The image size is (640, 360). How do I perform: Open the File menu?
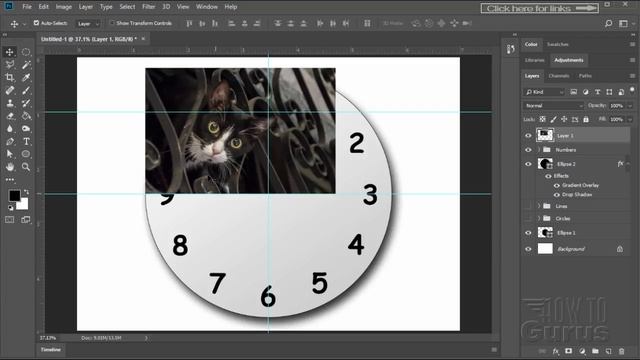coord(27,7)
